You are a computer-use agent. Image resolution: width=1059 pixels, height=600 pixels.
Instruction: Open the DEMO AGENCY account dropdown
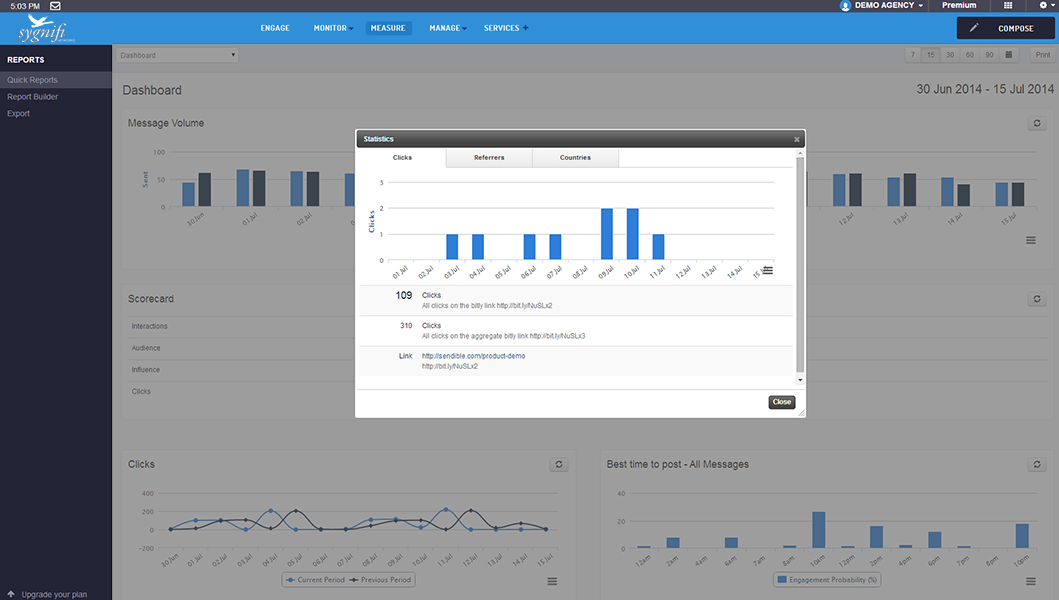pos(882,6)
